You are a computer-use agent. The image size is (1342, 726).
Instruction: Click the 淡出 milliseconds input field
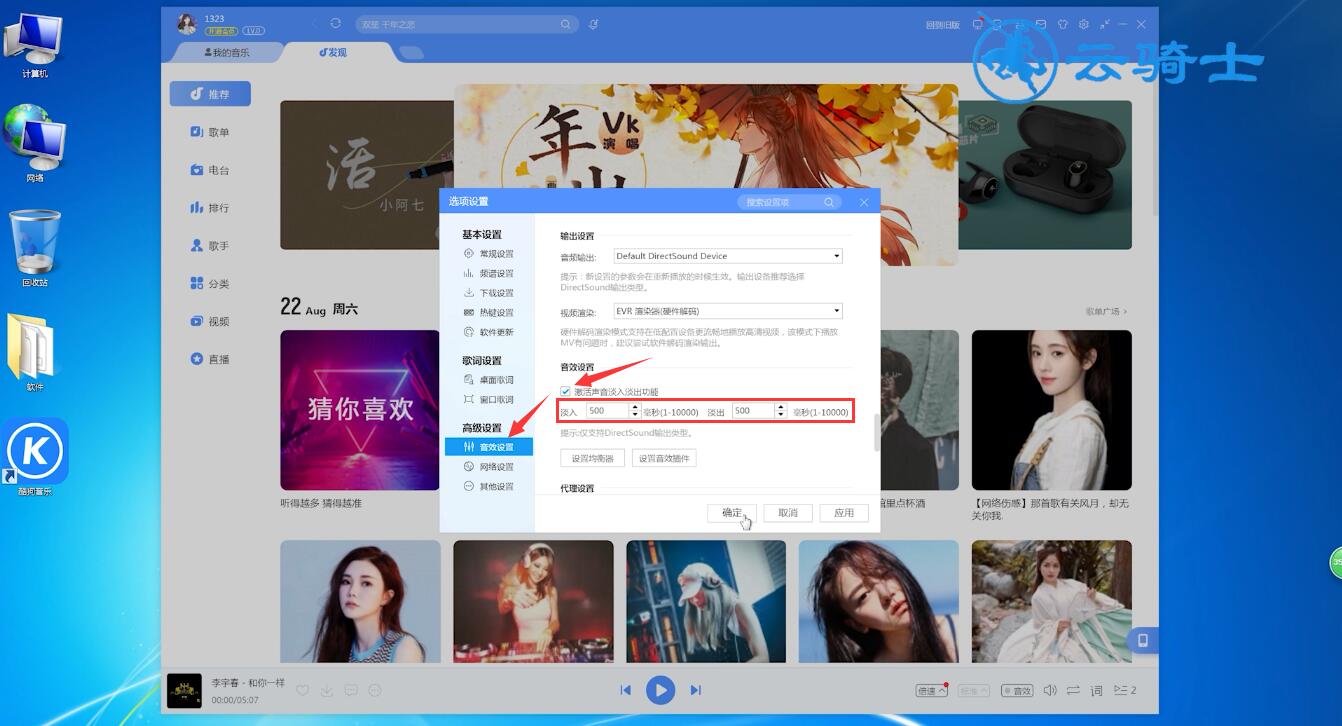pyautogui.click(x=753, y=411)
